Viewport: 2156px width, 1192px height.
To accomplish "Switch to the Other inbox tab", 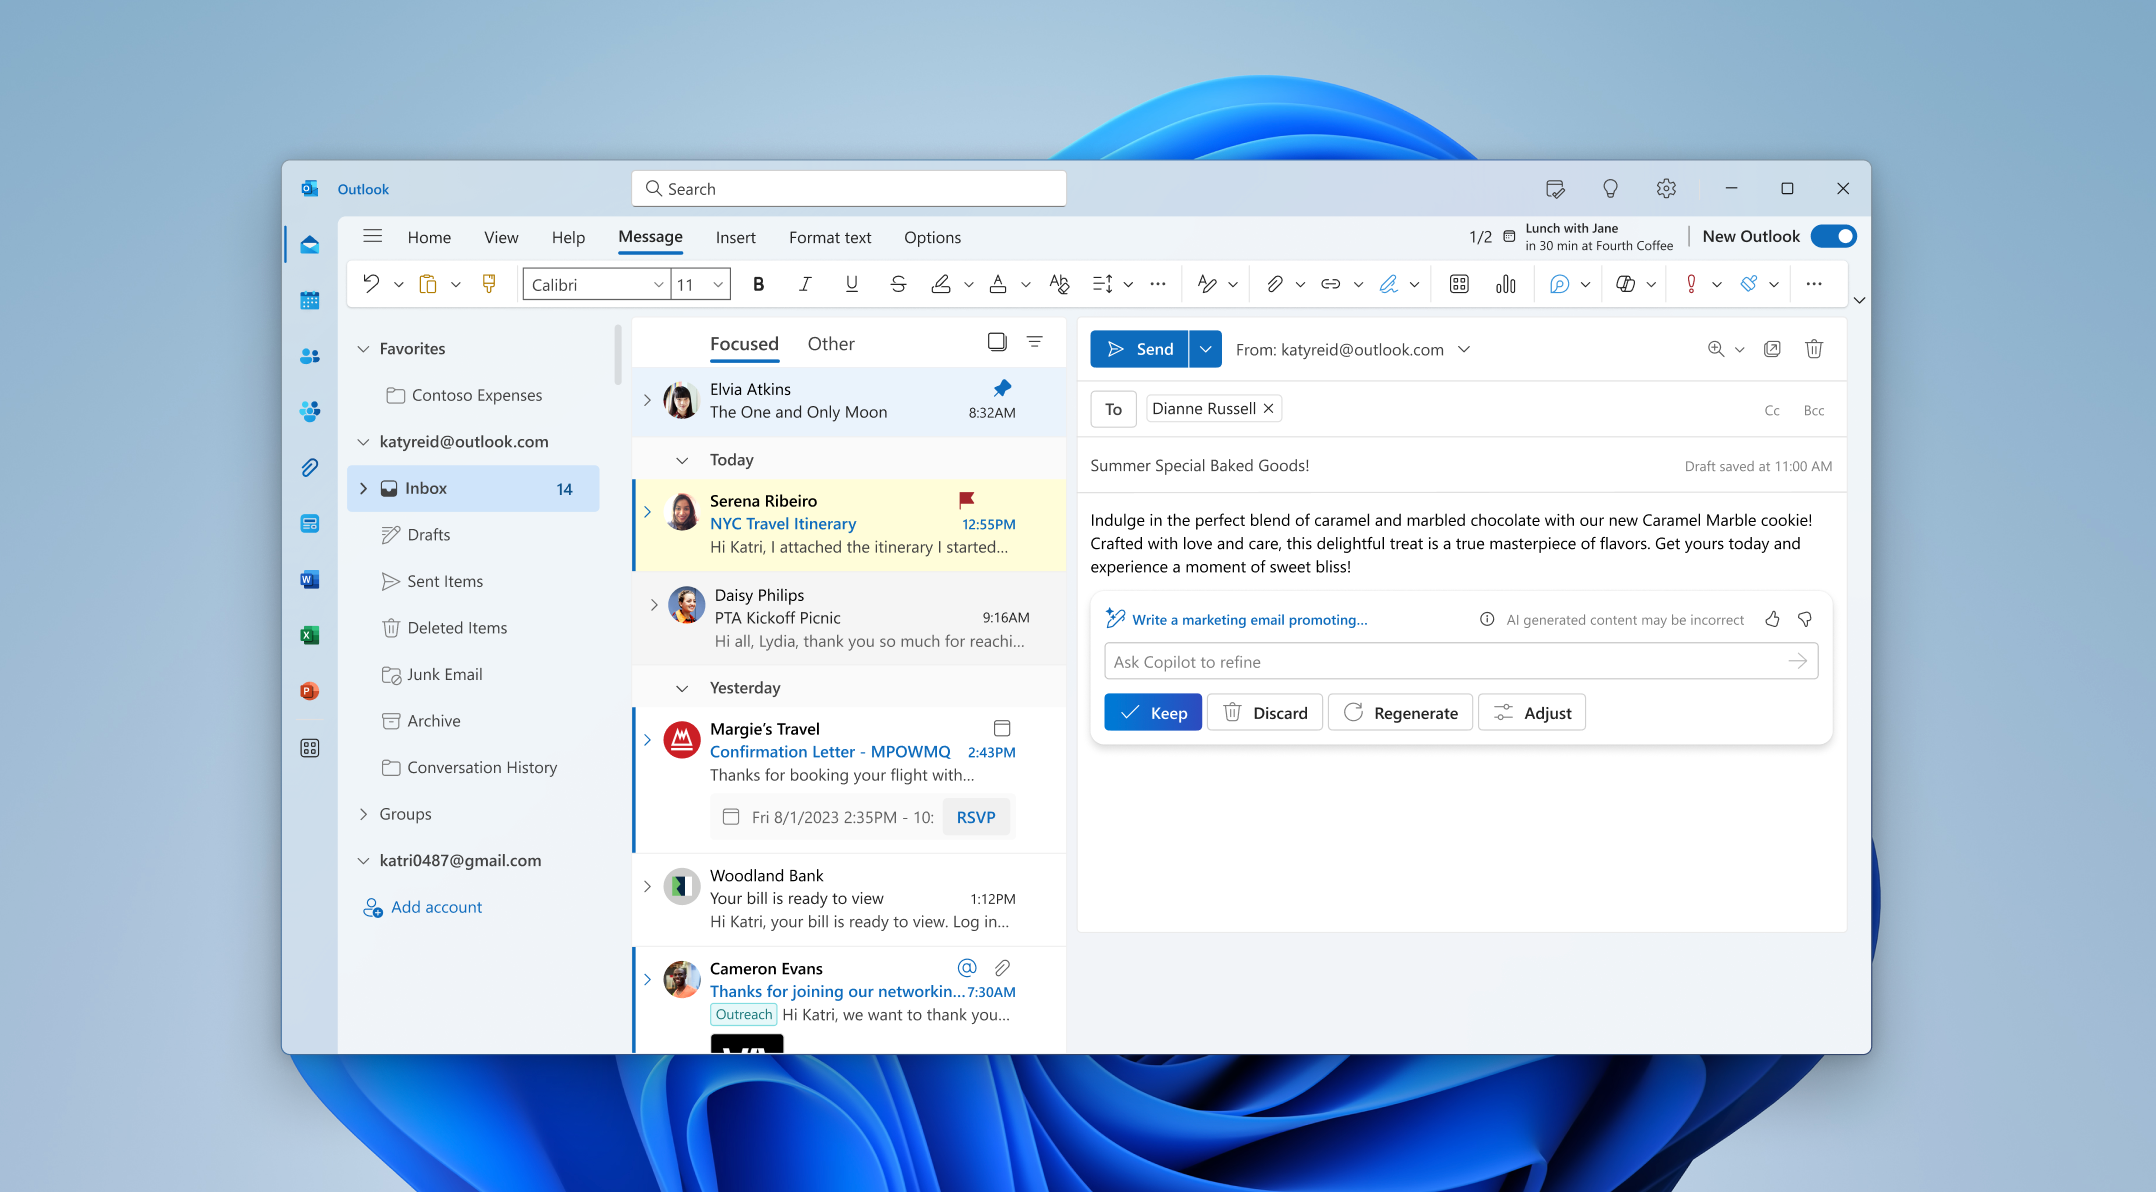I will (831, 344).
